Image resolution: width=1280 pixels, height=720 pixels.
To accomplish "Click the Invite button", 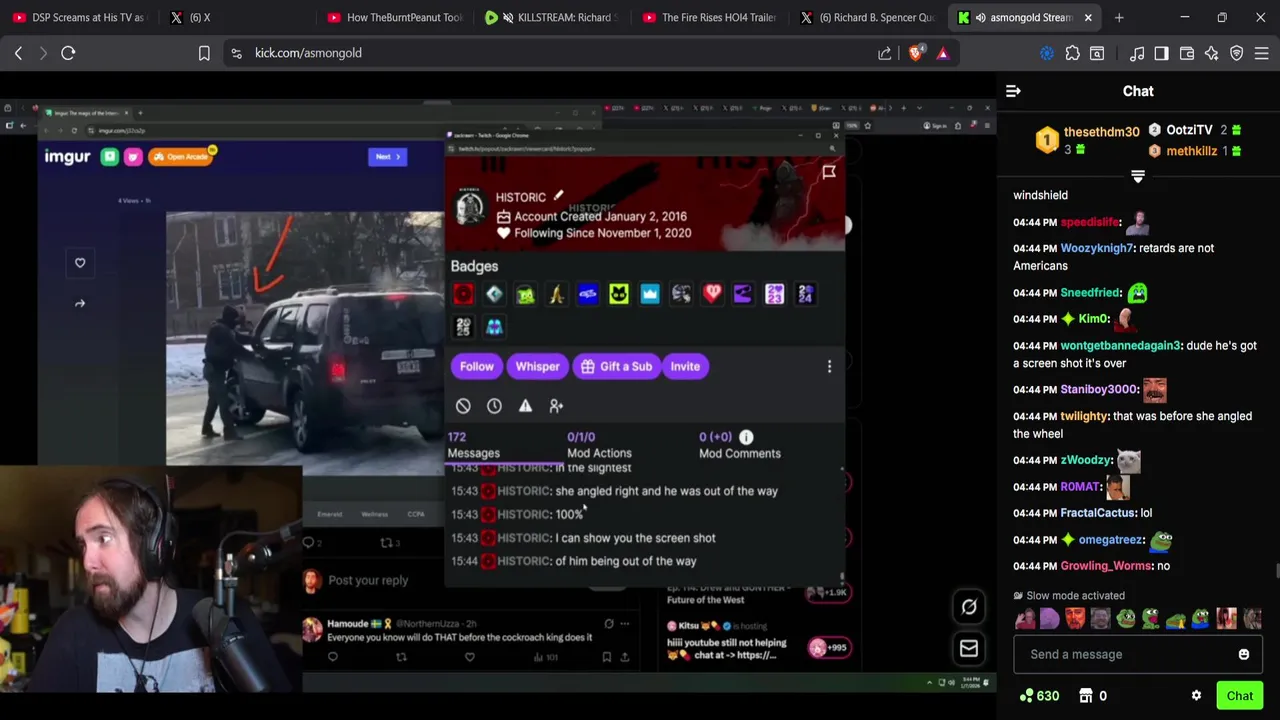I will [685, 366].
